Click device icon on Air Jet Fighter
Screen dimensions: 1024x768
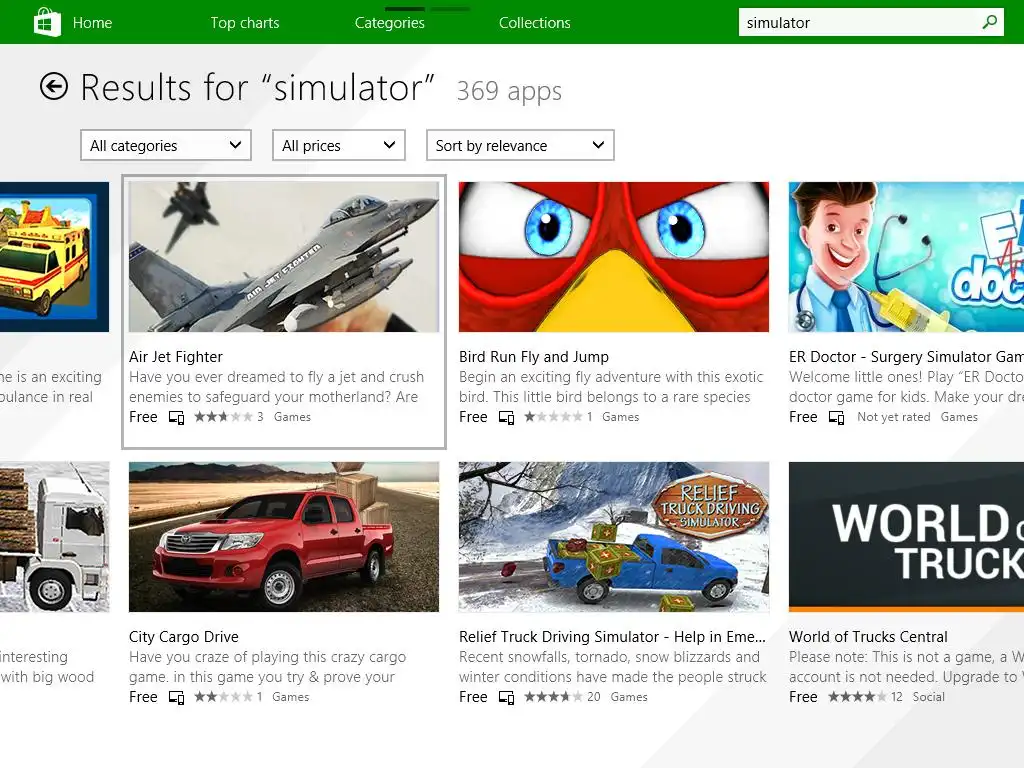click(x=176, y=417)
